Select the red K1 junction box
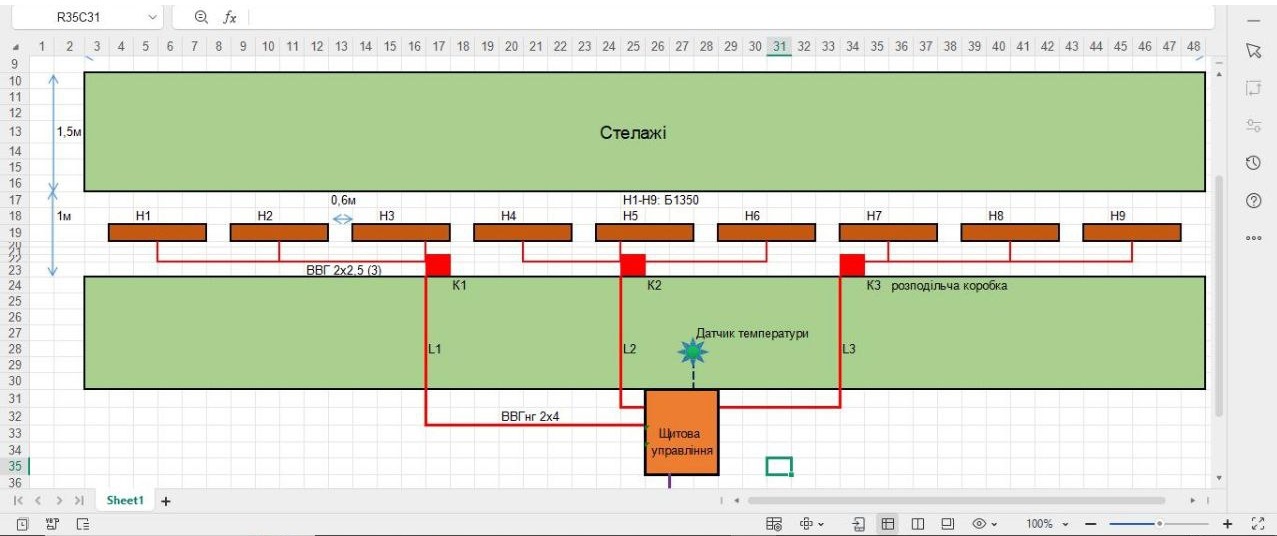Image resolution: width=1277 pixels, height=536 pixels. pos(438,265)
